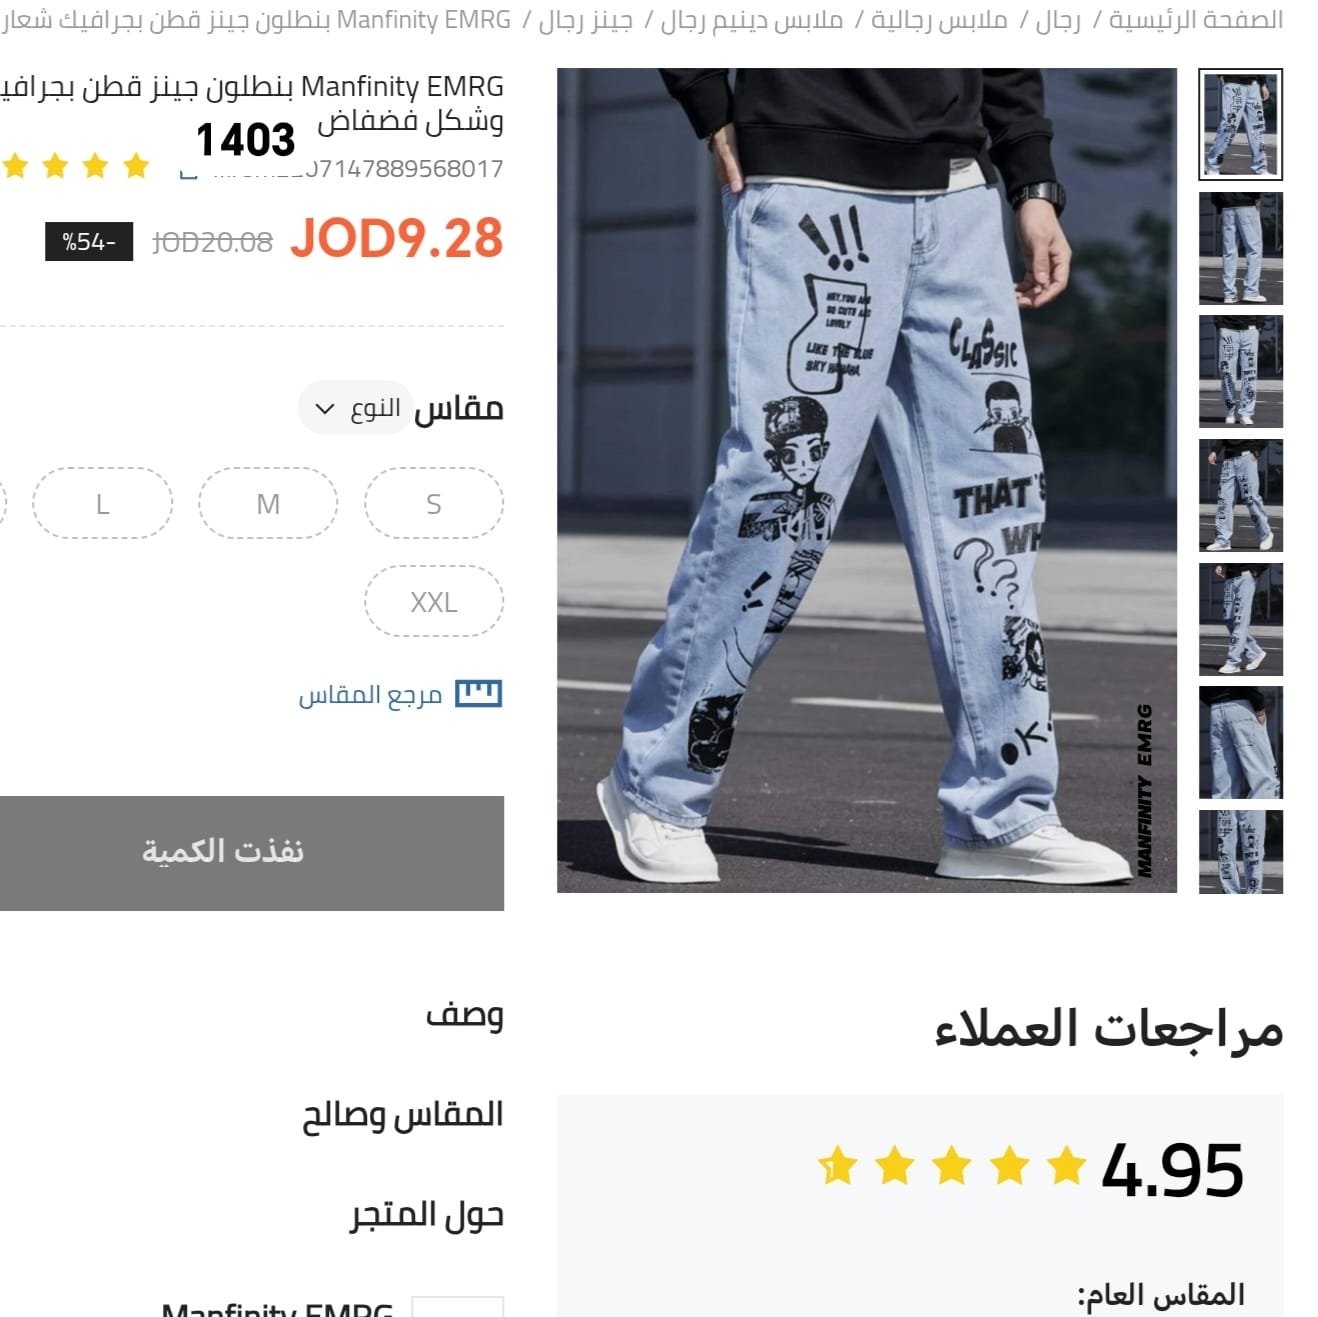Viewport: 1318px width, 1317px height.
Task: Select size M
Action: click(x=268, y=504)
